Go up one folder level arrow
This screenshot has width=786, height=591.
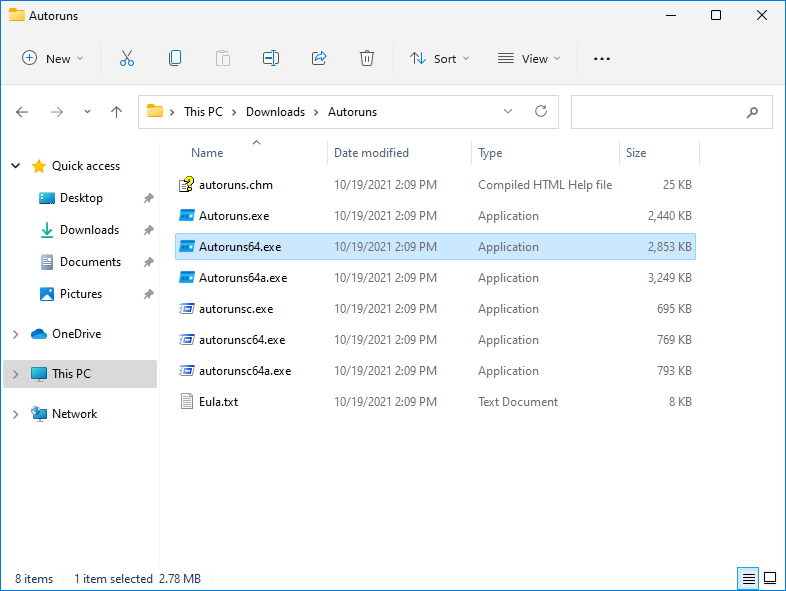[116, 112]
